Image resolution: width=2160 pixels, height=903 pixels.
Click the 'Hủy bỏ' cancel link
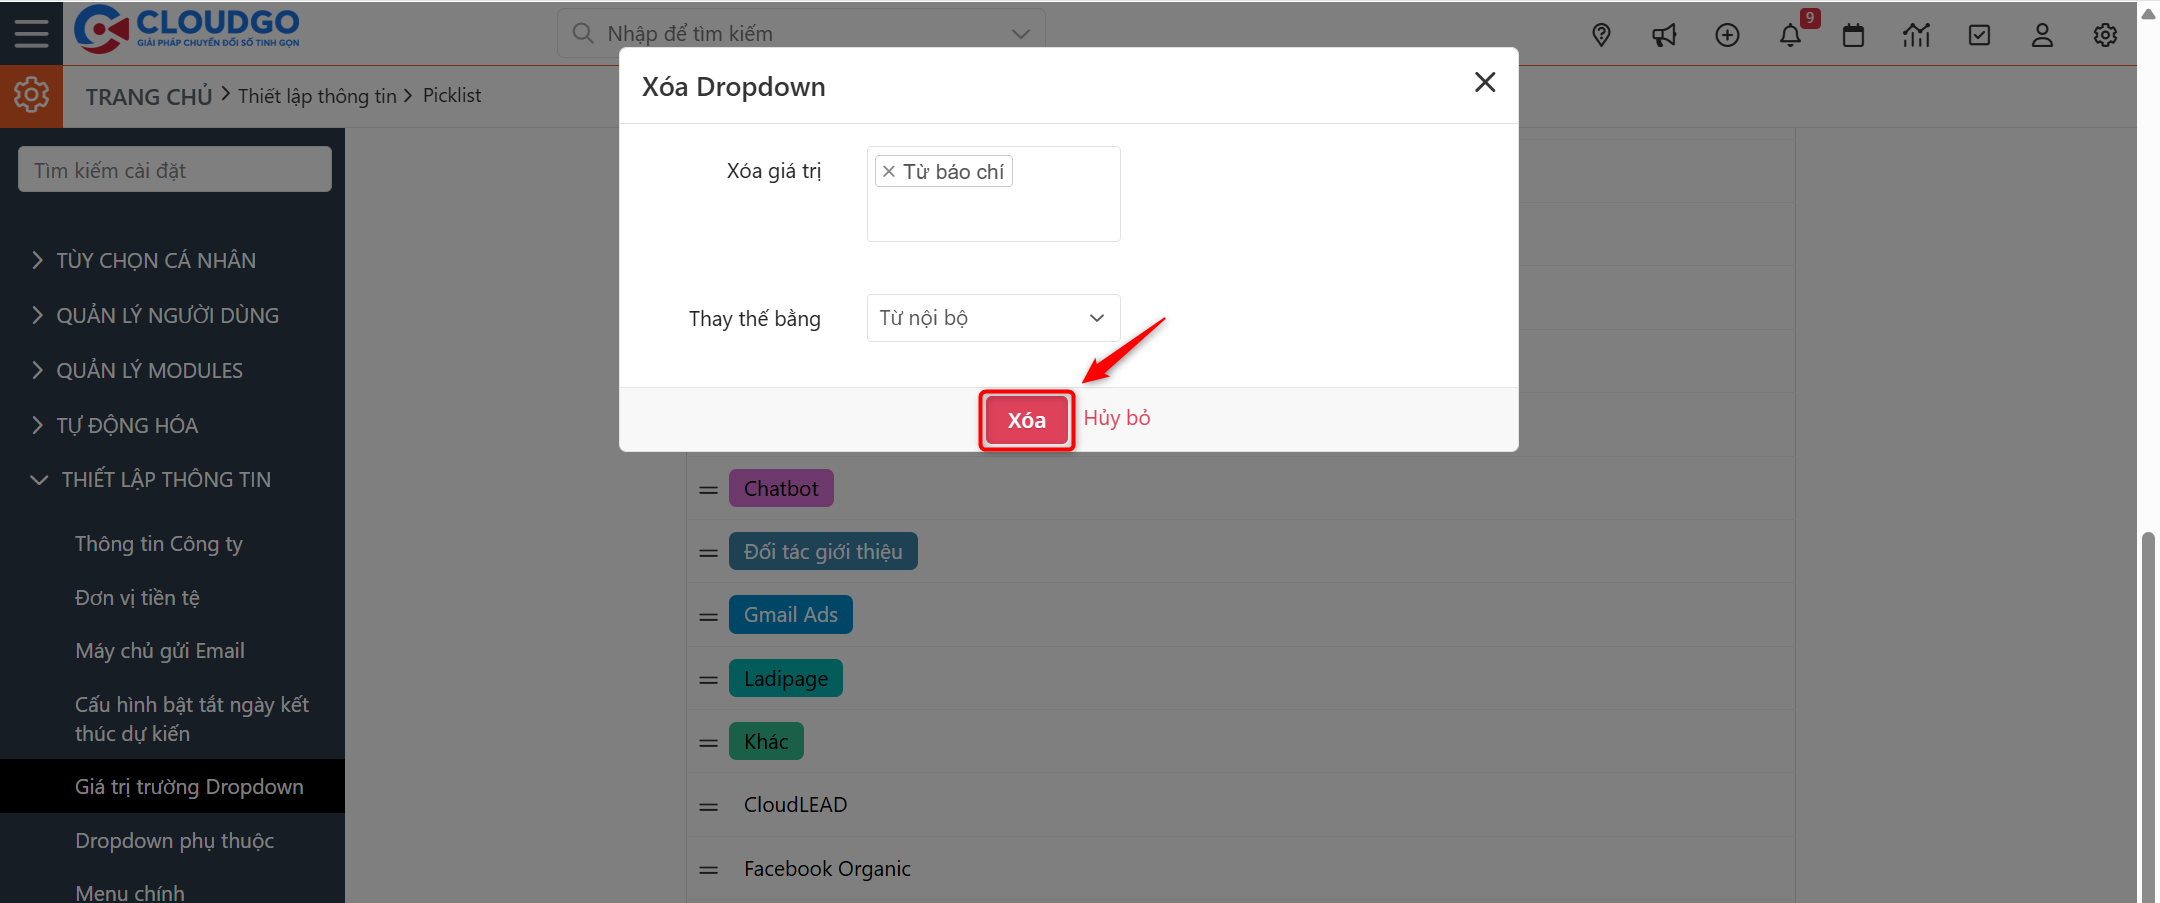click(1117, 418)
